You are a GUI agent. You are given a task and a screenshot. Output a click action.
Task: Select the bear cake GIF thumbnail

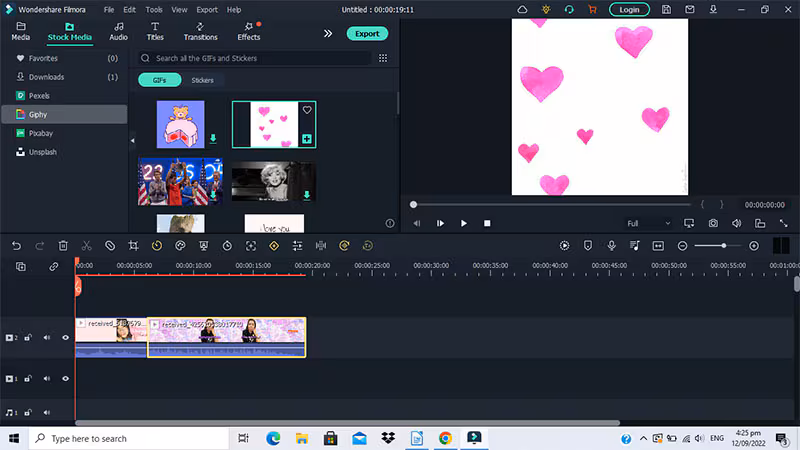181,124
